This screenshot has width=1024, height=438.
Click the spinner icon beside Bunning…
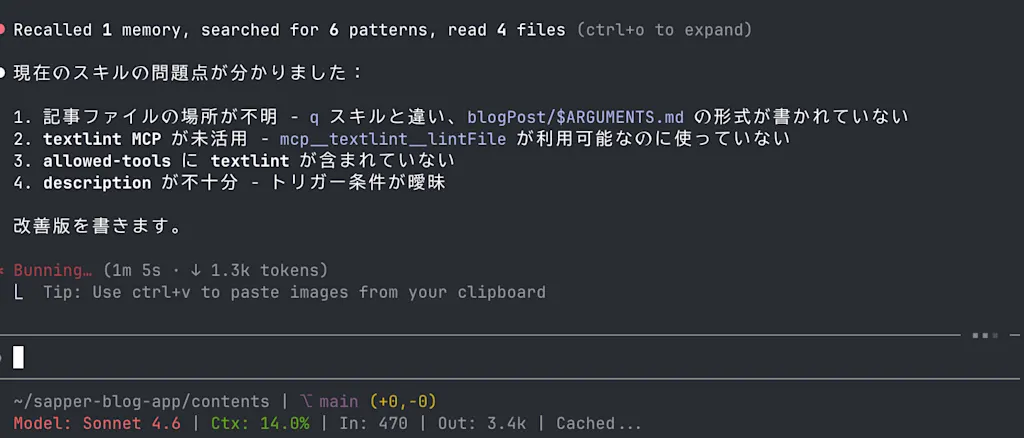(2, 270)
